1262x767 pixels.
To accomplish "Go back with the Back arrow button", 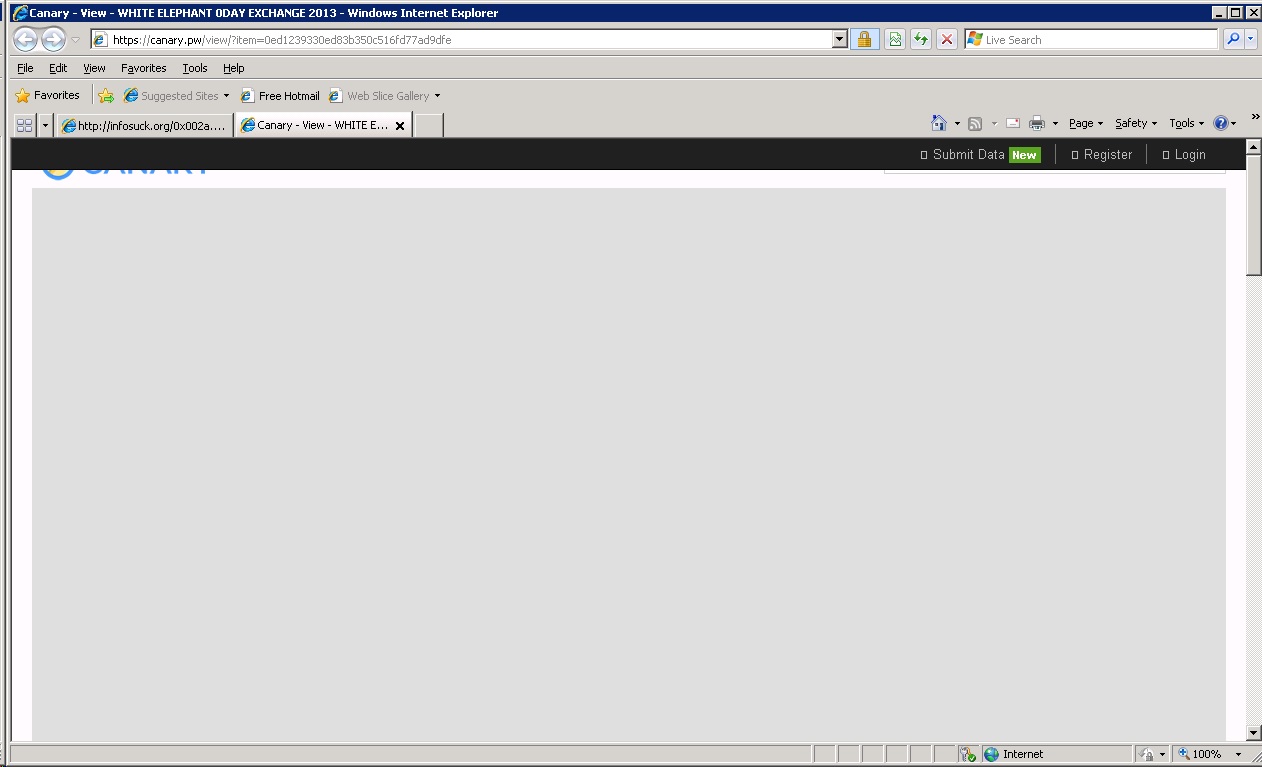I will point(25,39).
